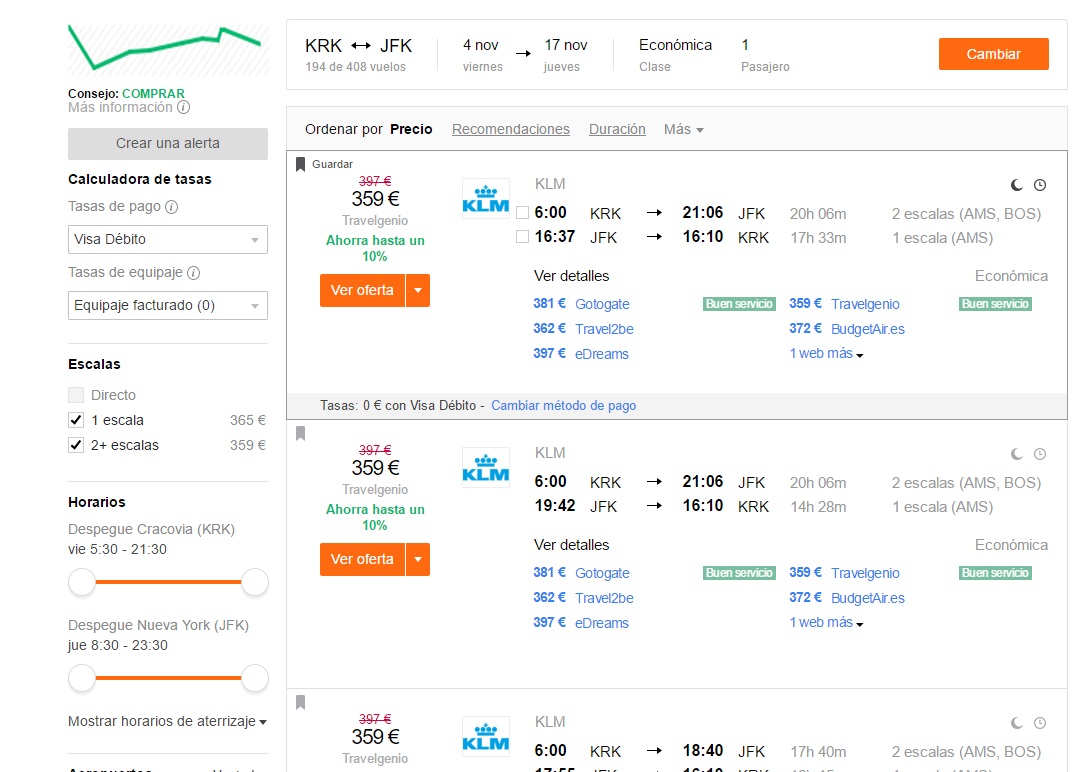Screen dimensions: 1081x772
Task: Click the price trend chart thumbnail
Action: (168, 50)
